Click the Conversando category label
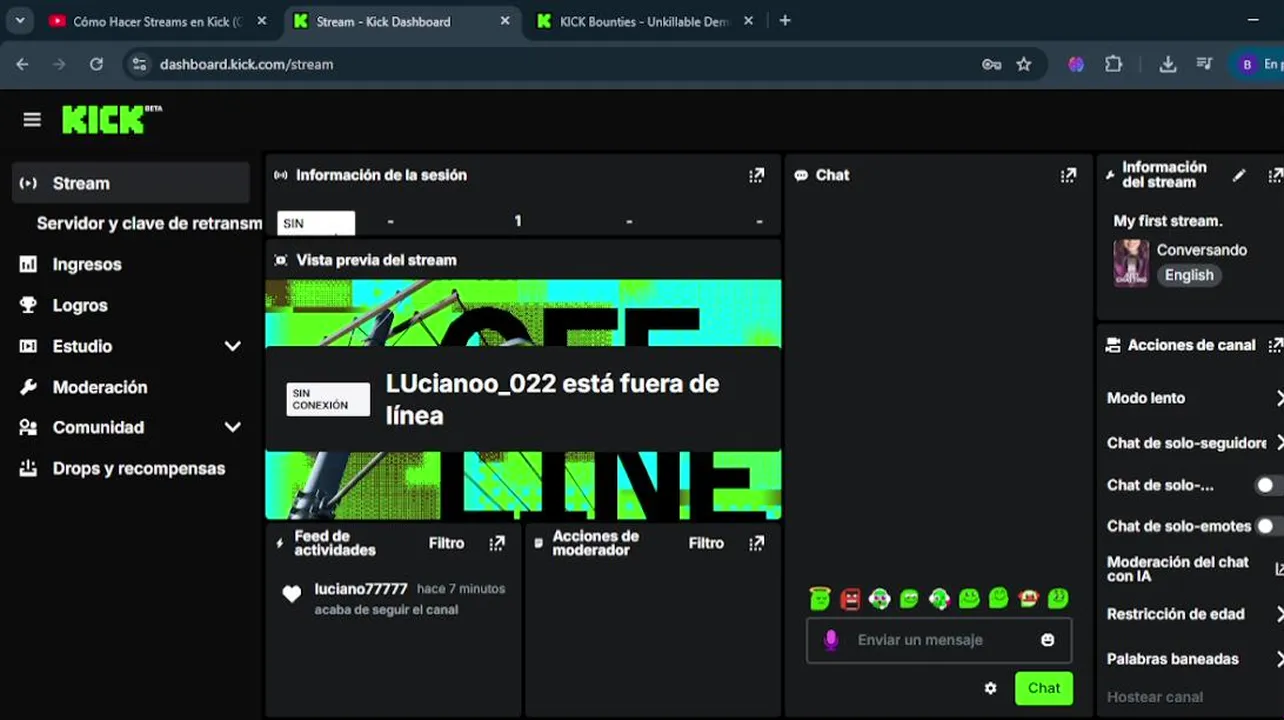1284x720 pixels. click(1202, 250)
